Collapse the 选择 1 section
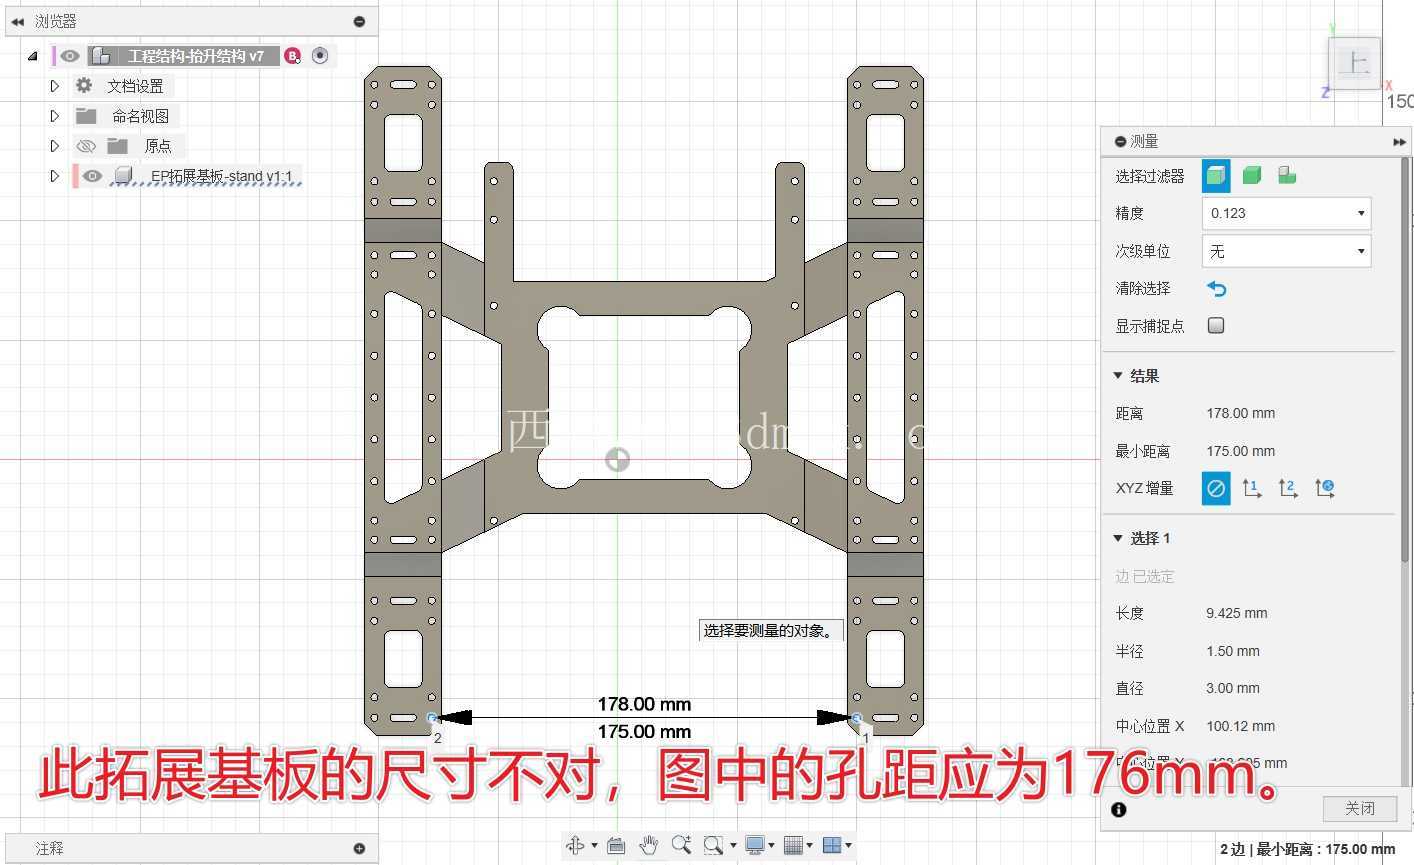The image size is (1414, 865). tap(1118, 538)
